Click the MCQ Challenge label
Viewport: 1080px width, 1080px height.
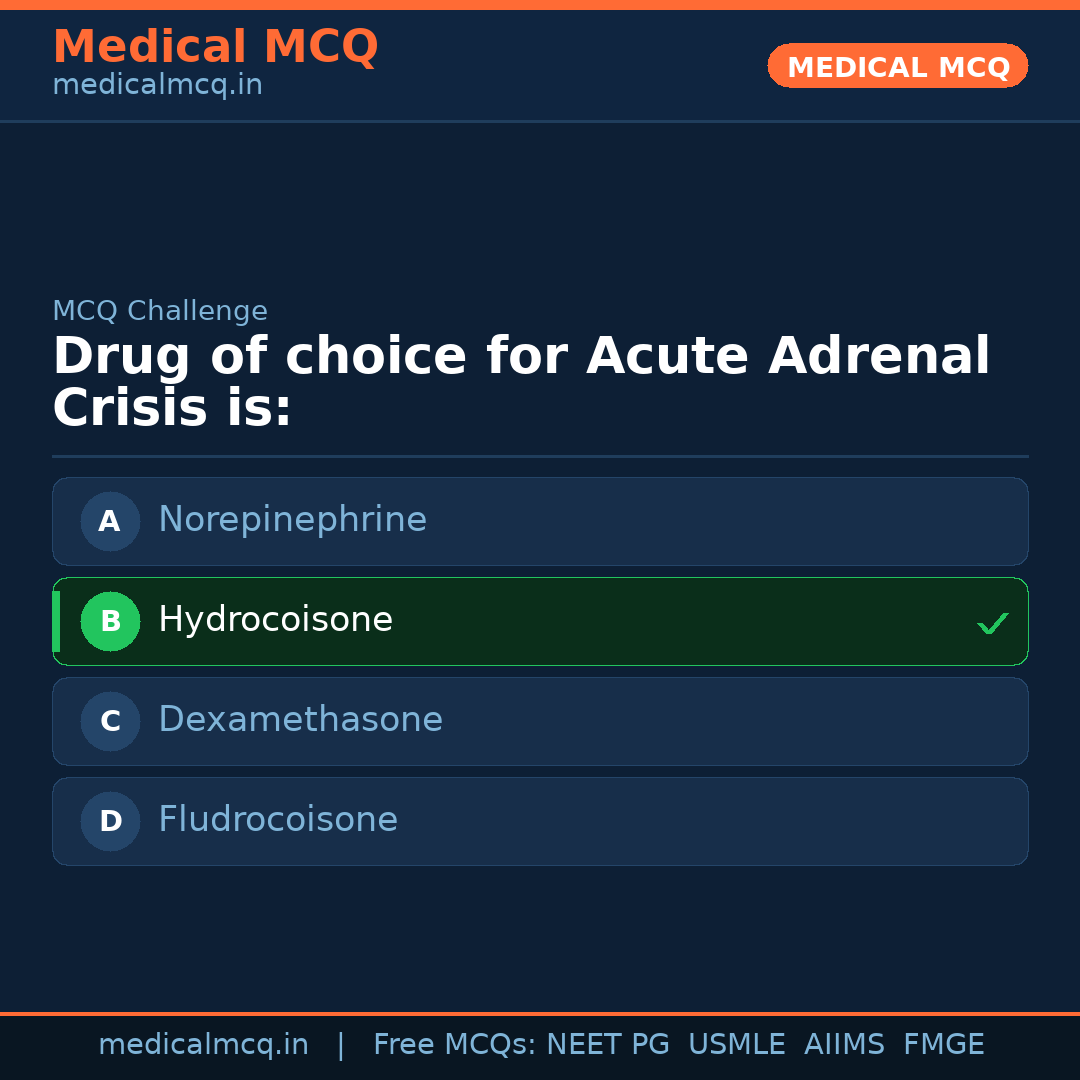coord(160,311)
